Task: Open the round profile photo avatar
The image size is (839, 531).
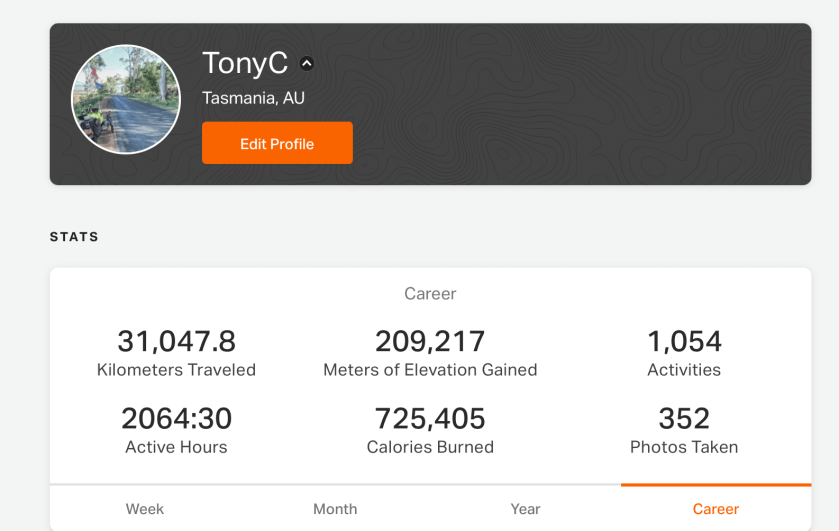Action: point(126,100)
